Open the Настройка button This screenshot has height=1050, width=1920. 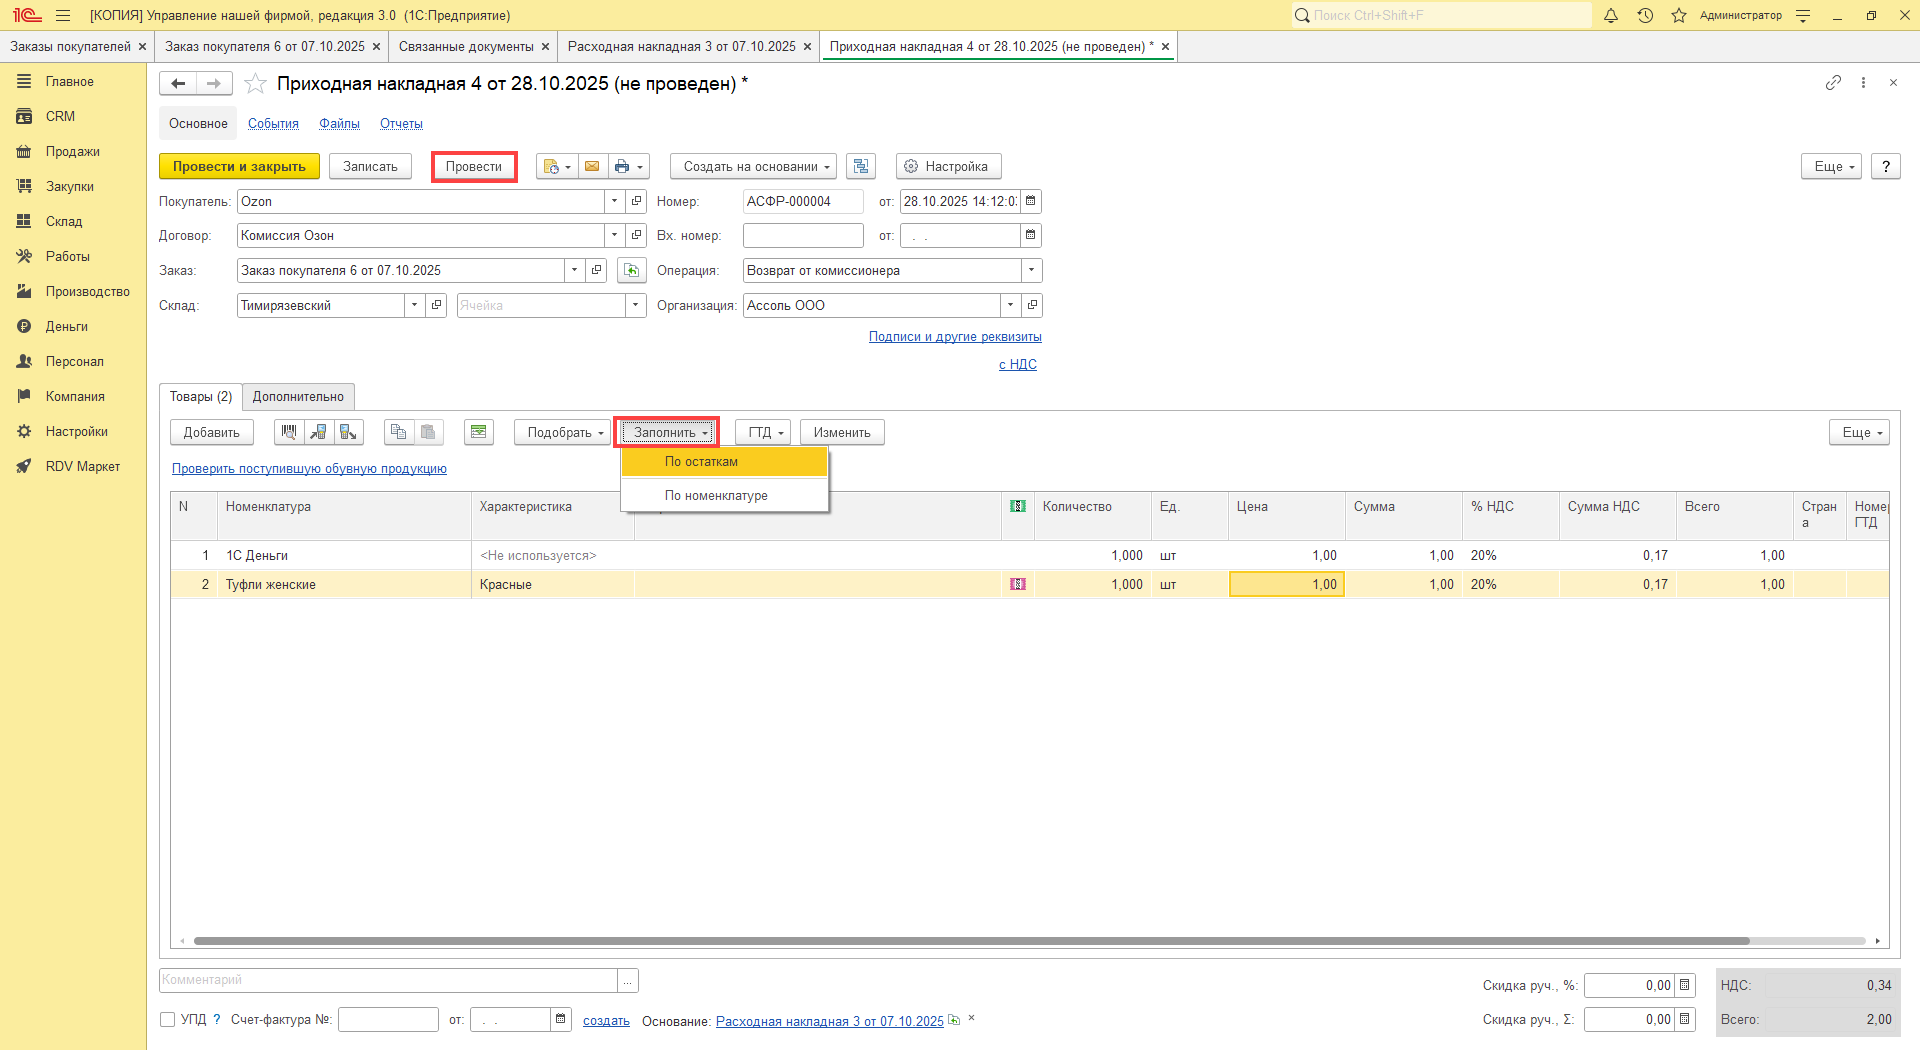948,166
